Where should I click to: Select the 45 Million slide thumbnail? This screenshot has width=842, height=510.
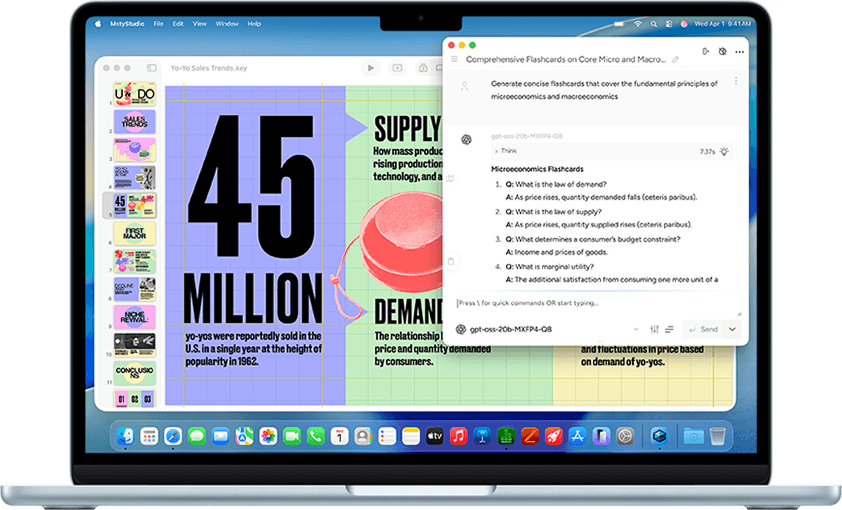pyautogui.click(x=134, y=205)
